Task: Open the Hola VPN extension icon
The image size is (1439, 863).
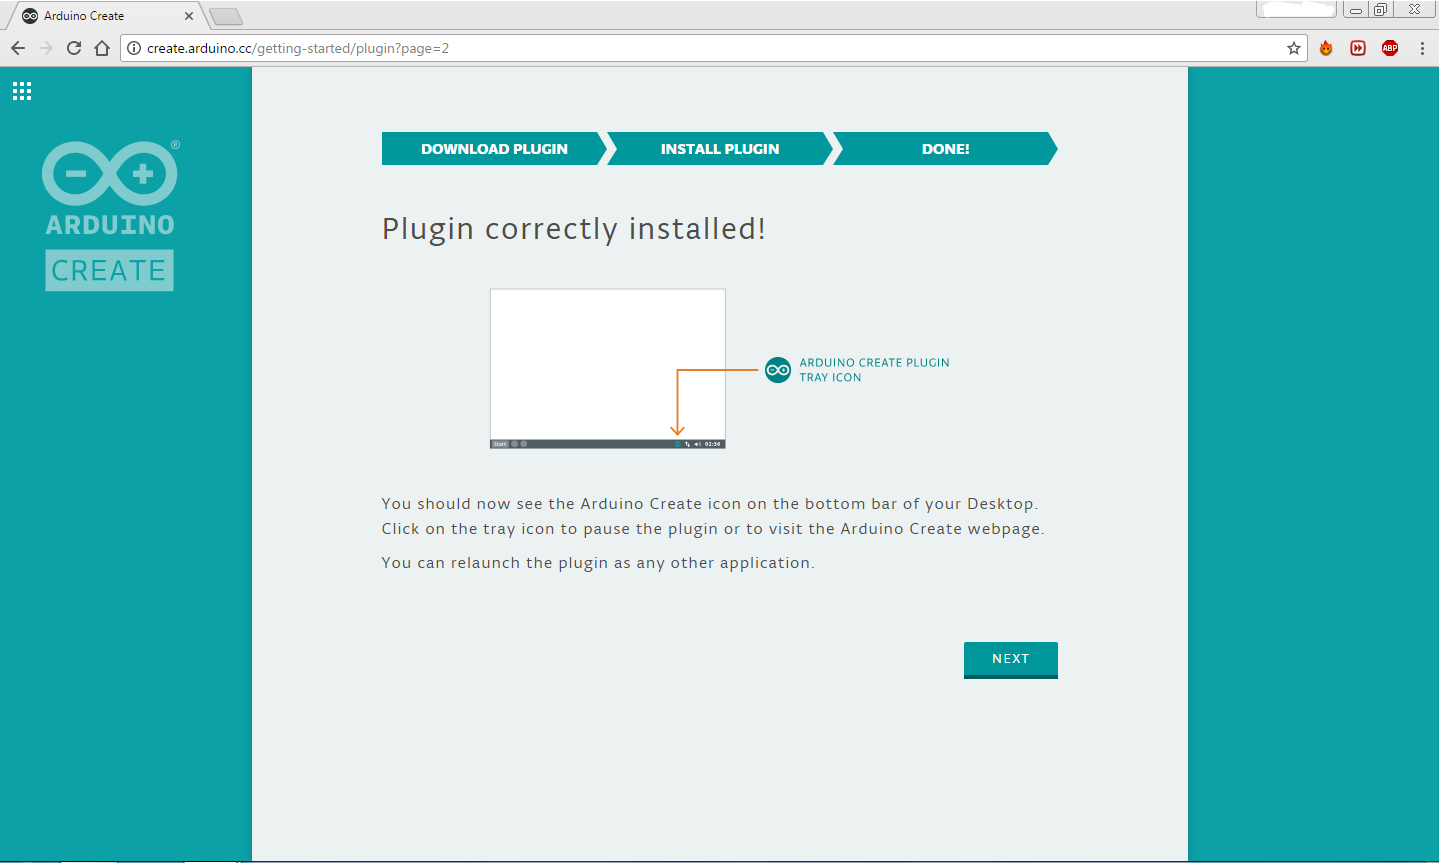Action: click(1325, 47)
